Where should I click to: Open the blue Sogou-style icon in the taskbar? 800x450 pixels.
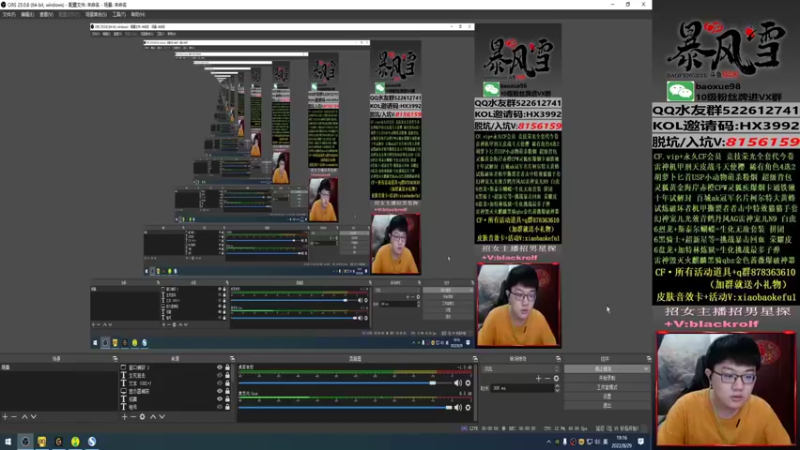click(x=92, y=442)
